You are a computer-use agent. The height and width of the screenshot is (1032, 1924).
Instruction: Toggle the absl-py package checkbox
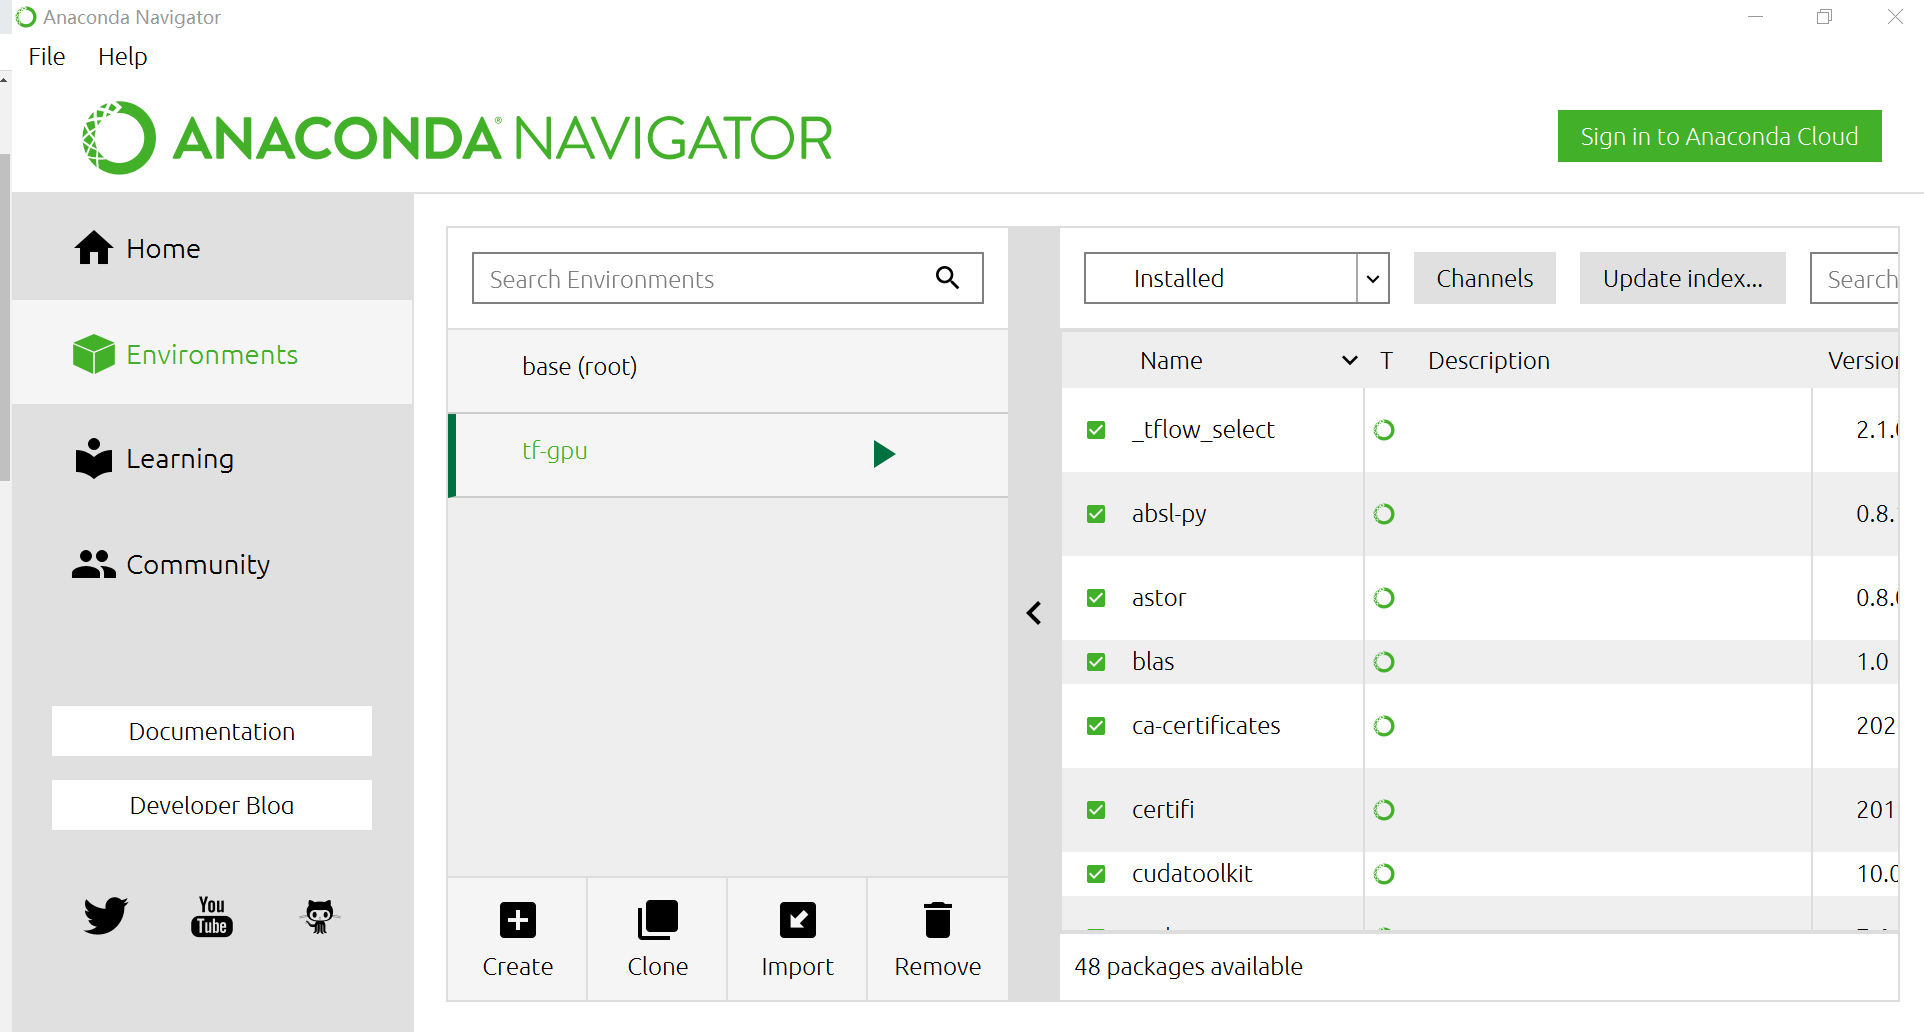(x=1096, y=514)
